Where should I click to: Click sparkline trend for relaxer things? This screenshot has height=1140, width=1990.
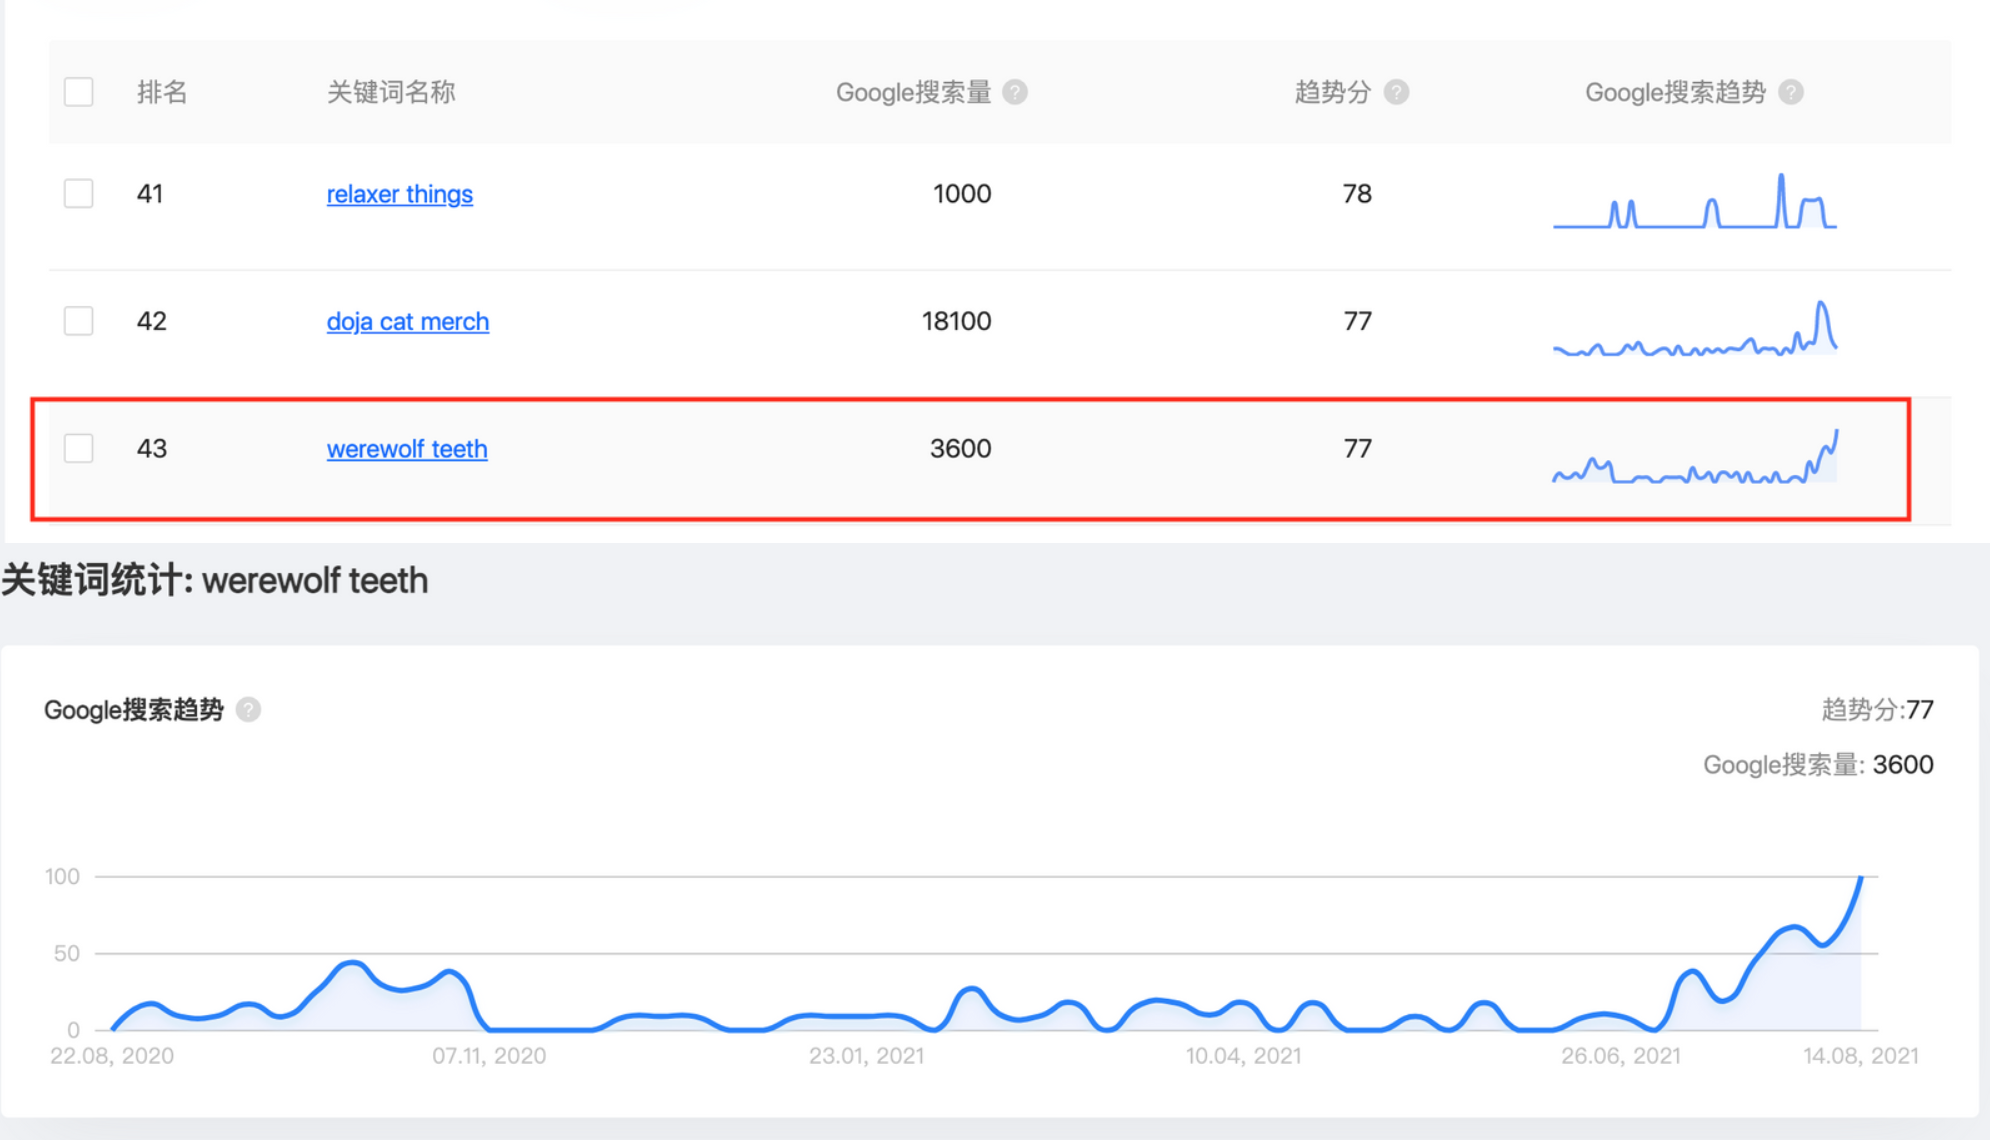(x=1694, y=204)
